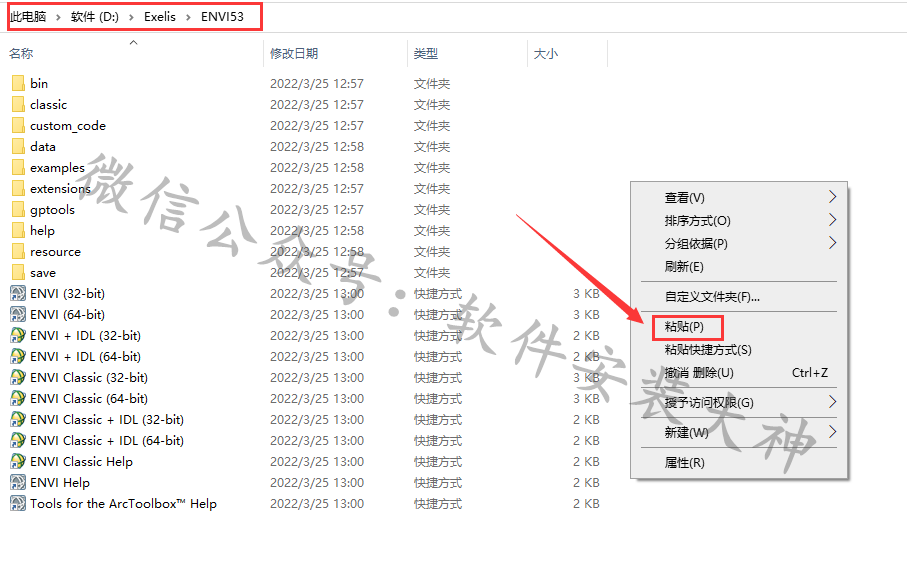Select file name Tools for the ArcToolbox™ Help
This screenshot has width=907, height=561.
point(123,504)
